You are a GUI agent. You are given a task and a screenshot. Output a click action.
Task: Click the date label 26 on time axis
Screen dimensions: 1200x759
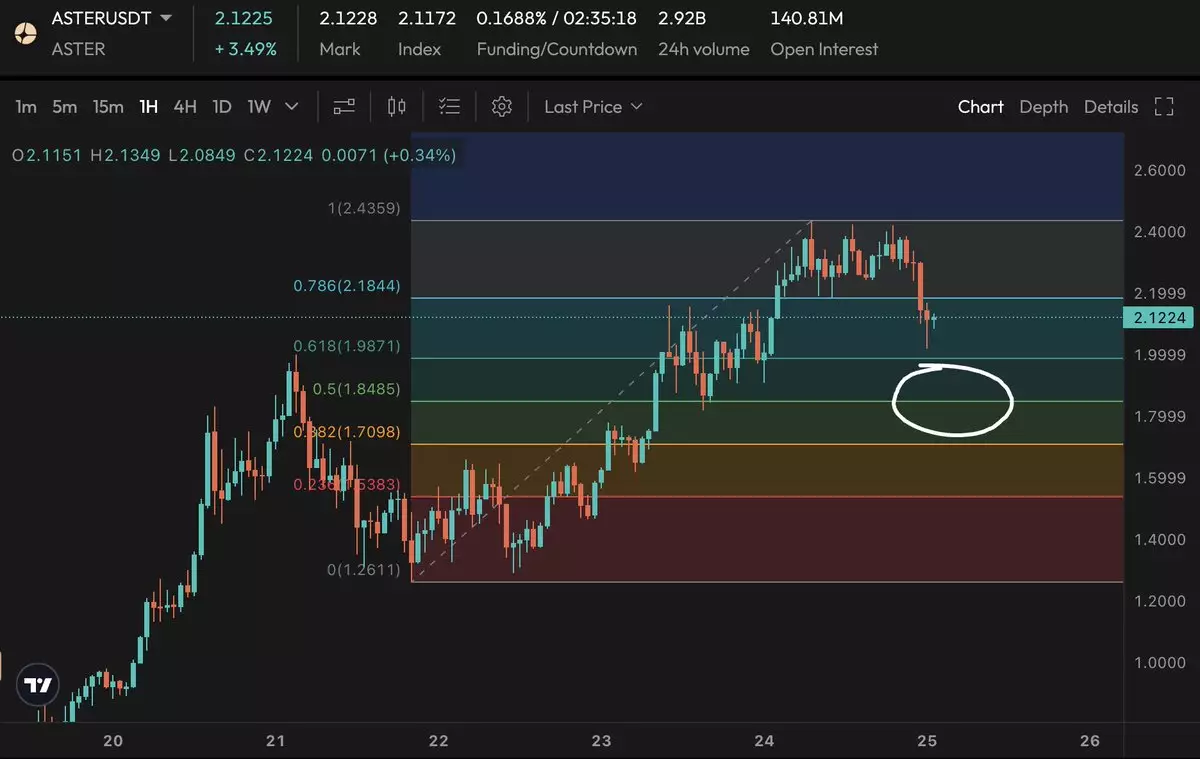click(1090, 741)
